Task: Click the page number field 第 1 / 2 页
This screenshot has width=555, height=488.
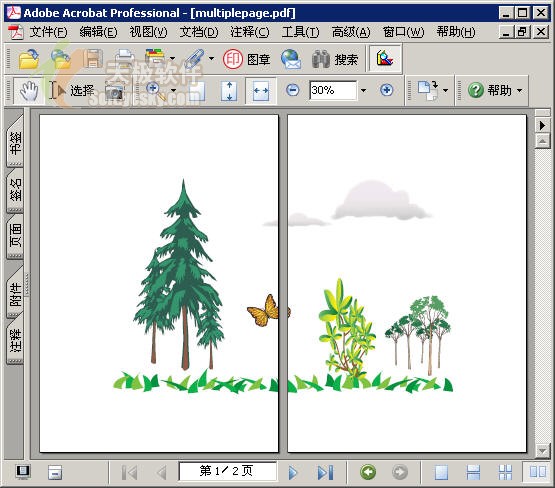Action: (x=227, y=471)
